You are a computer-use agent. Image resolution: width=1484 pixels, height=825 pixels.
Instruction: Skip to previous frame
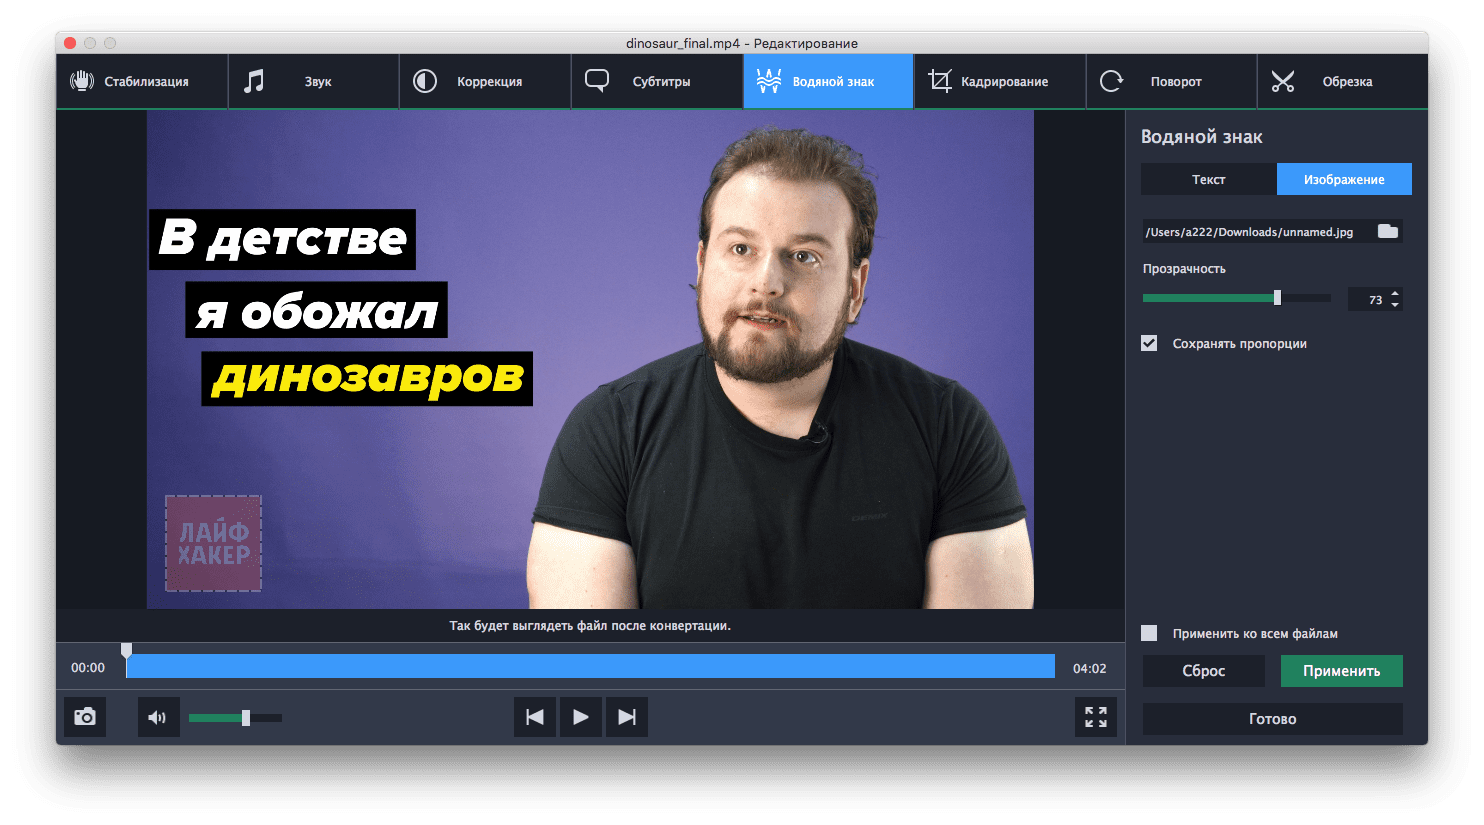point(535,717)
